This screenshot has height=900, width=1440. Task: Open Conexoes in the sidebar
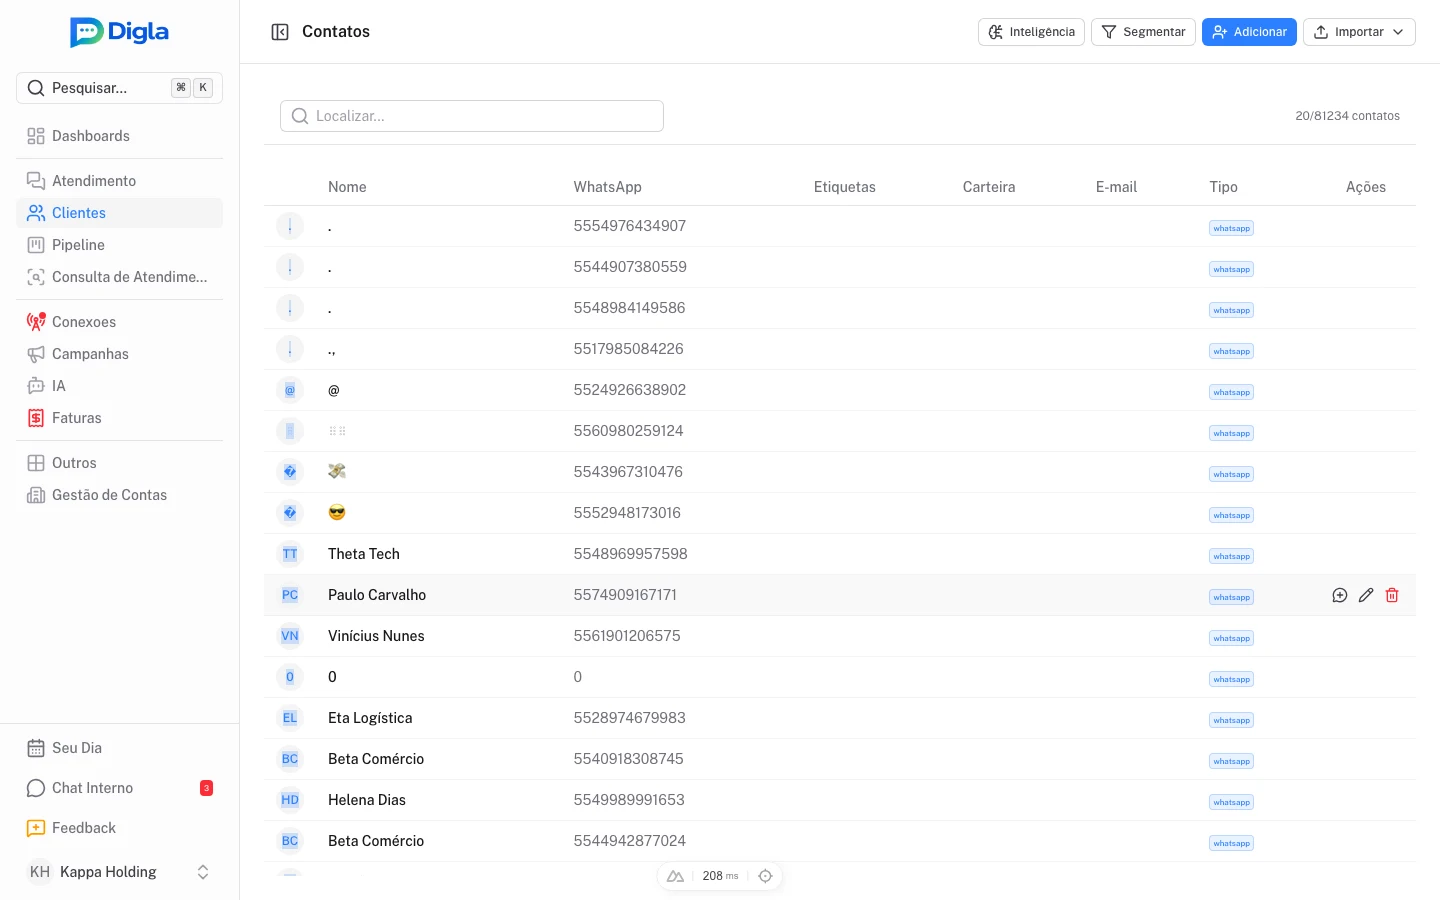119,322
